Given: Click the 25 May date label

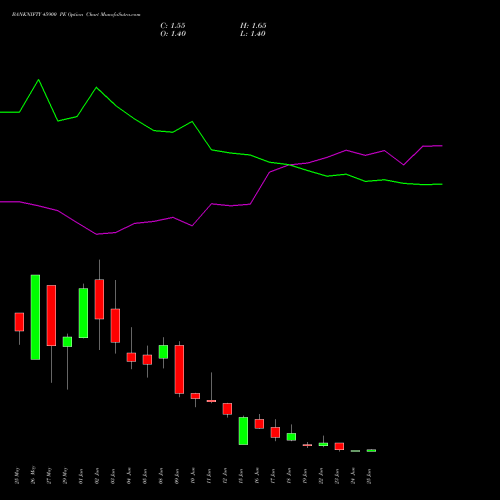Looking at the screenshot, I should 18,476.
